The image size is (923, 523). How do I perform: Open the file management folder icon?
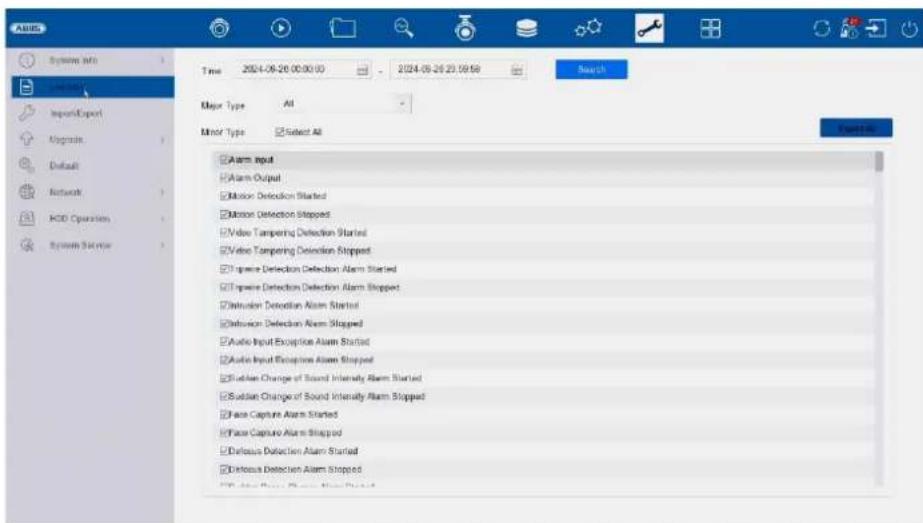click(x=343, y=28)
